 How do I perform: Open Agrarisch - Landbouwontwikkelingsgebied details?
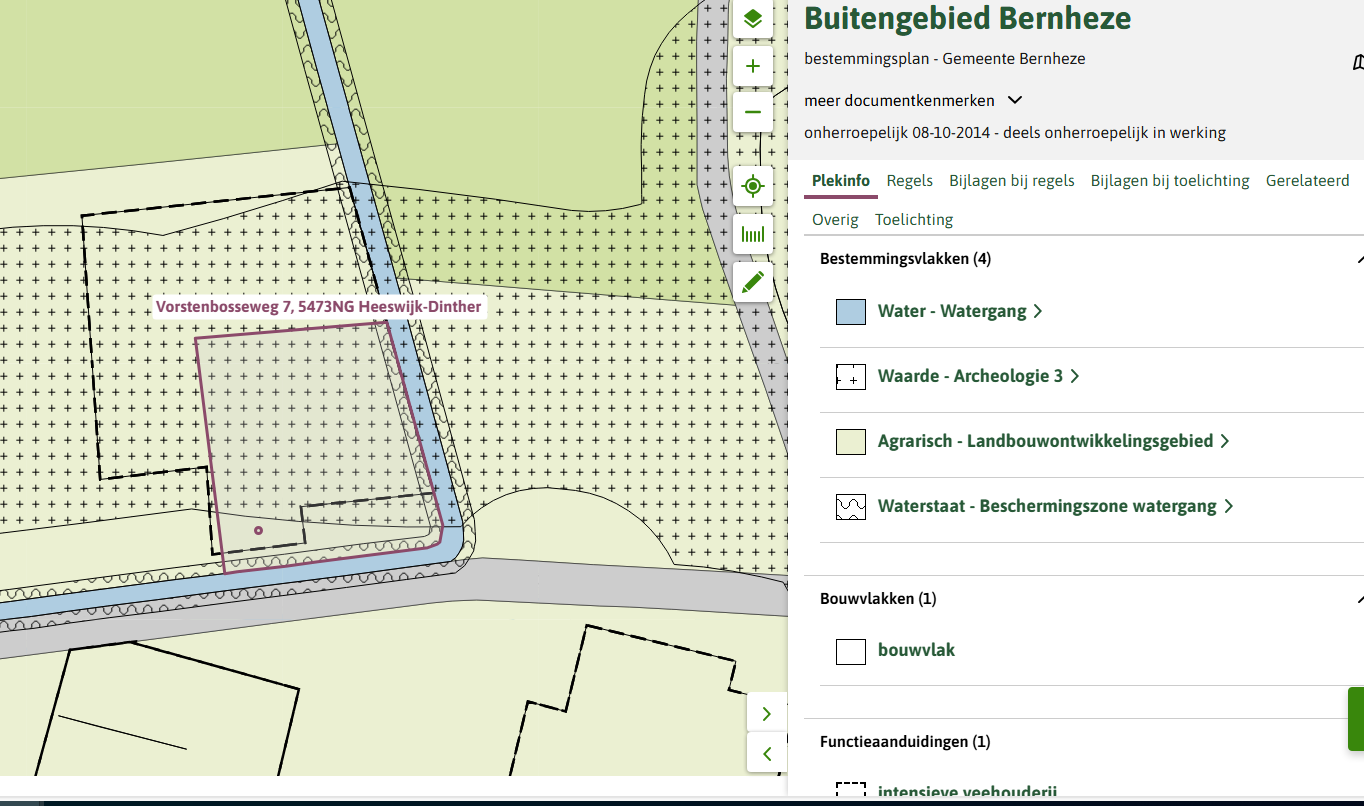coord(1054,441)
